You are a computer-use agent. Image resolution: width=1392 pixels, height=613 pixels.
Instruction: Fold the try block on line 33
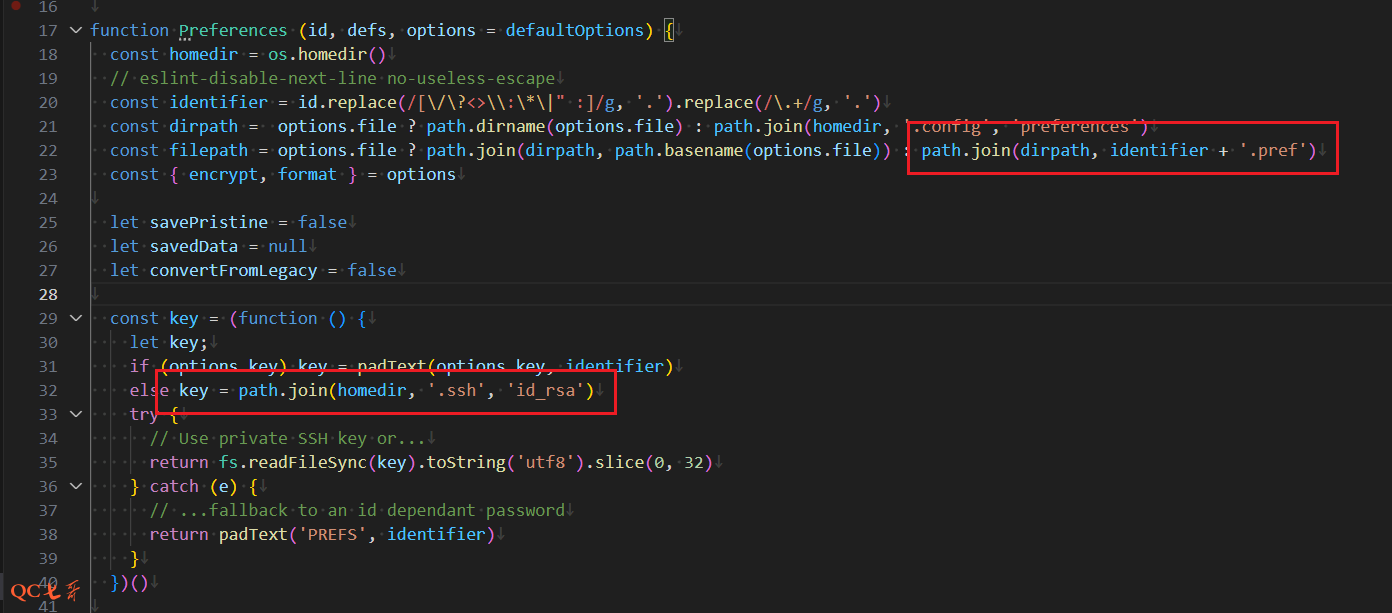pyautogui.click(x=75, y=414)
